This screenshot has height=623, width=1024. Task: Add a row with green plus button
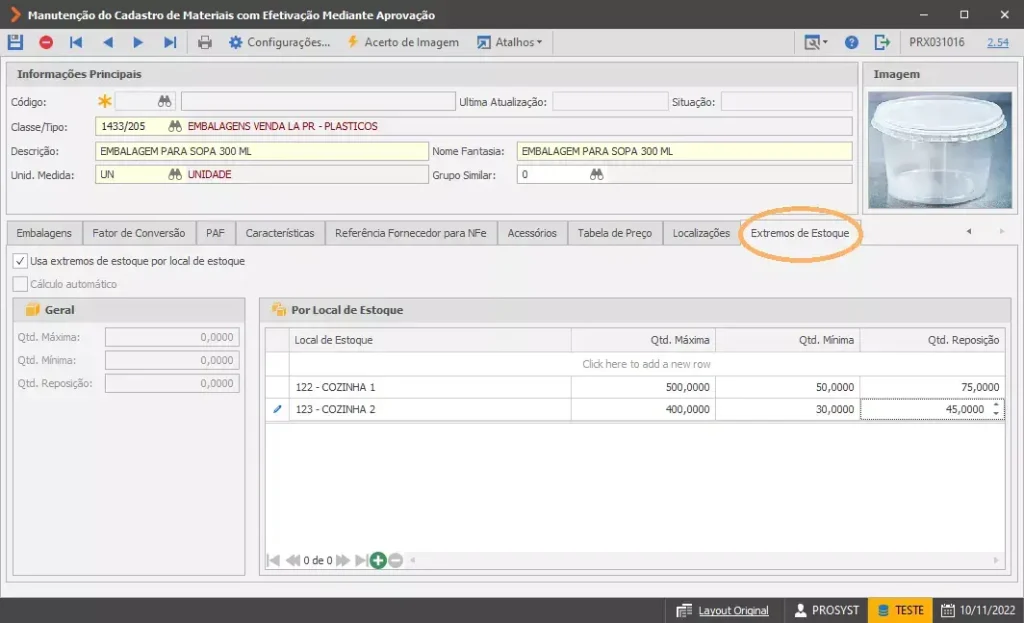[x=377, y=560]
